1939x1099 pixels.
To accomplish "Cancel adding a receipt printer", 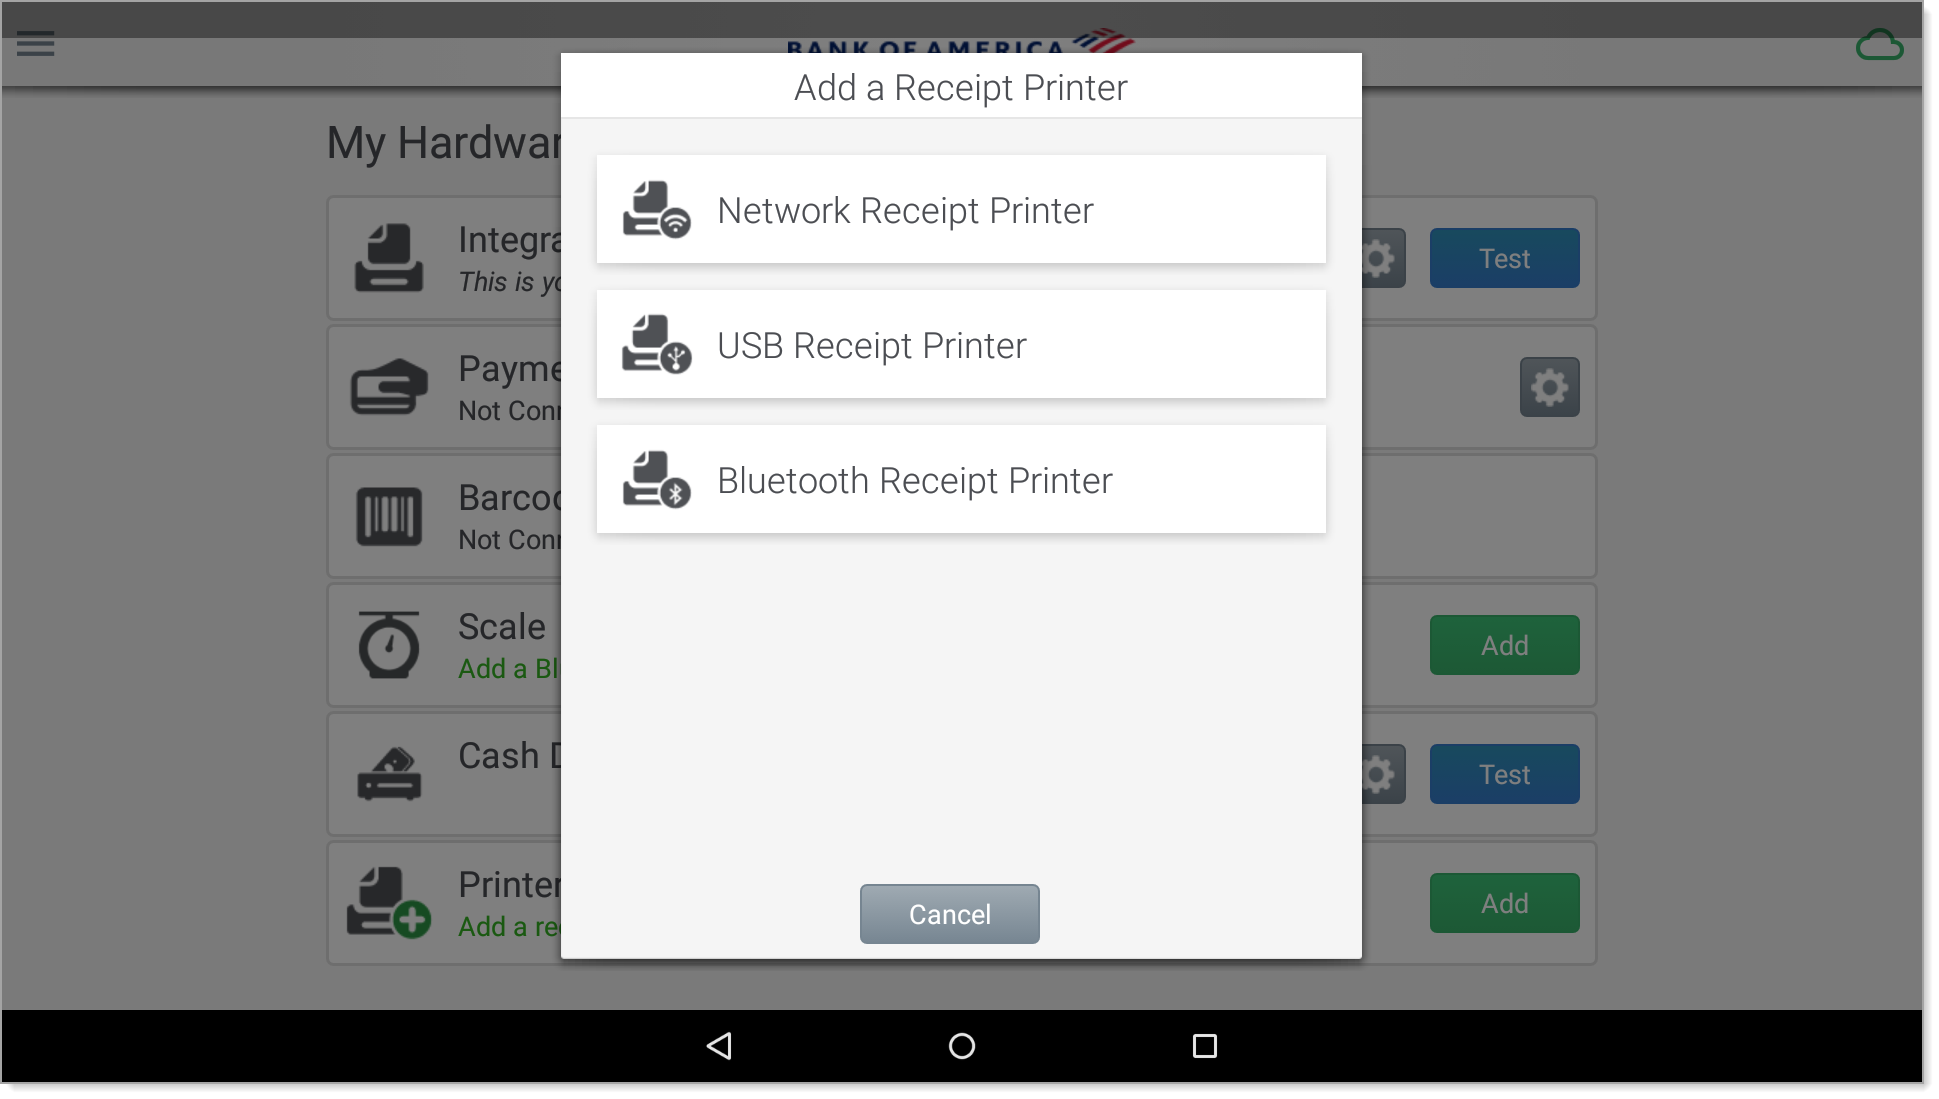I will pyautogui.click(x=950, y=914).
